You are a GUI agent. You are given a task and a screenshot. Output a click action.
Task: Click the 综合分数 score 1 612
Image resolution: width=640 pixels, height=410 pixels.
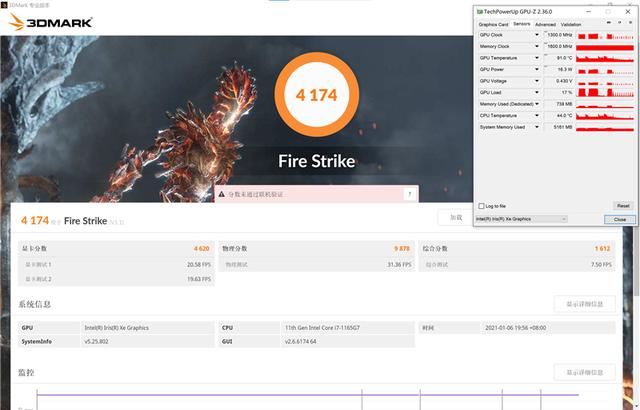tap(602, 248)
